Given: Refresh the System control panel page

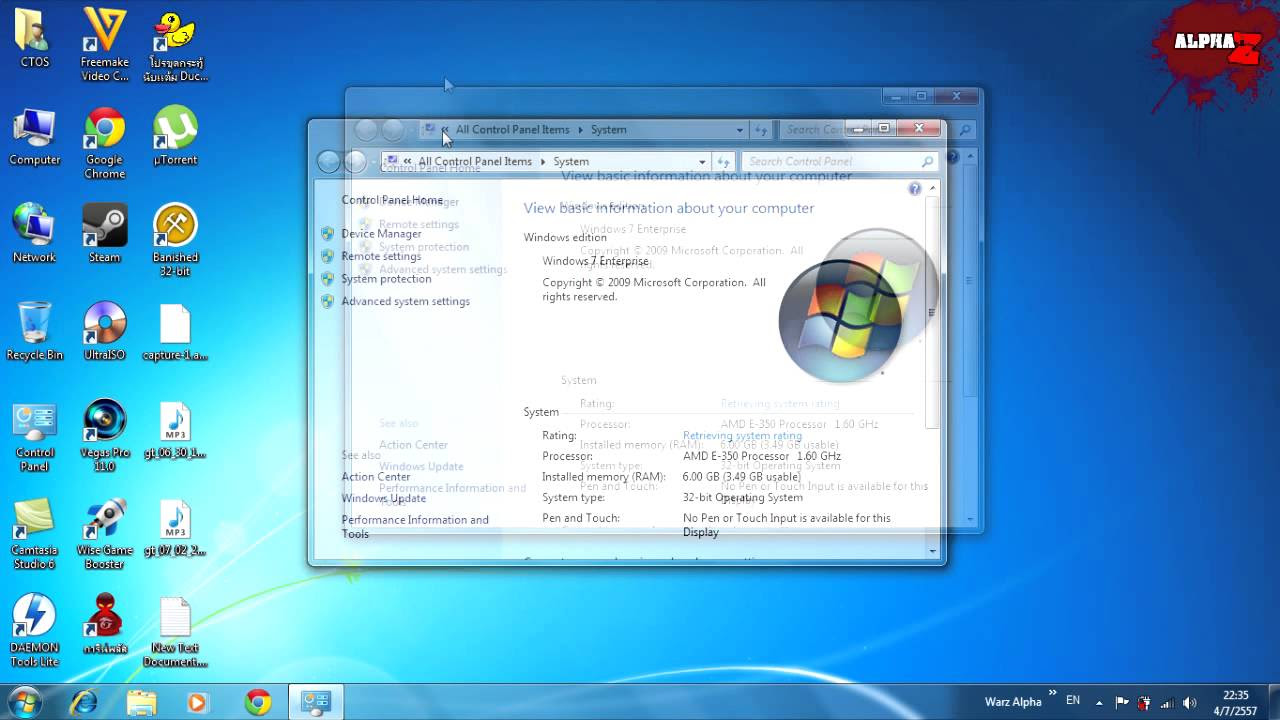Looking at the screenshot, I should pos(724,161).
